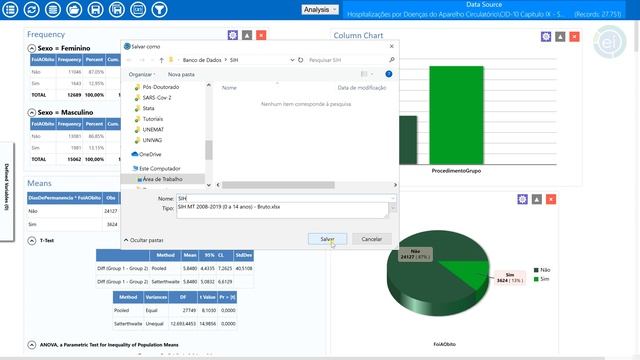Sort files by the Nome column header

(229, 88)
